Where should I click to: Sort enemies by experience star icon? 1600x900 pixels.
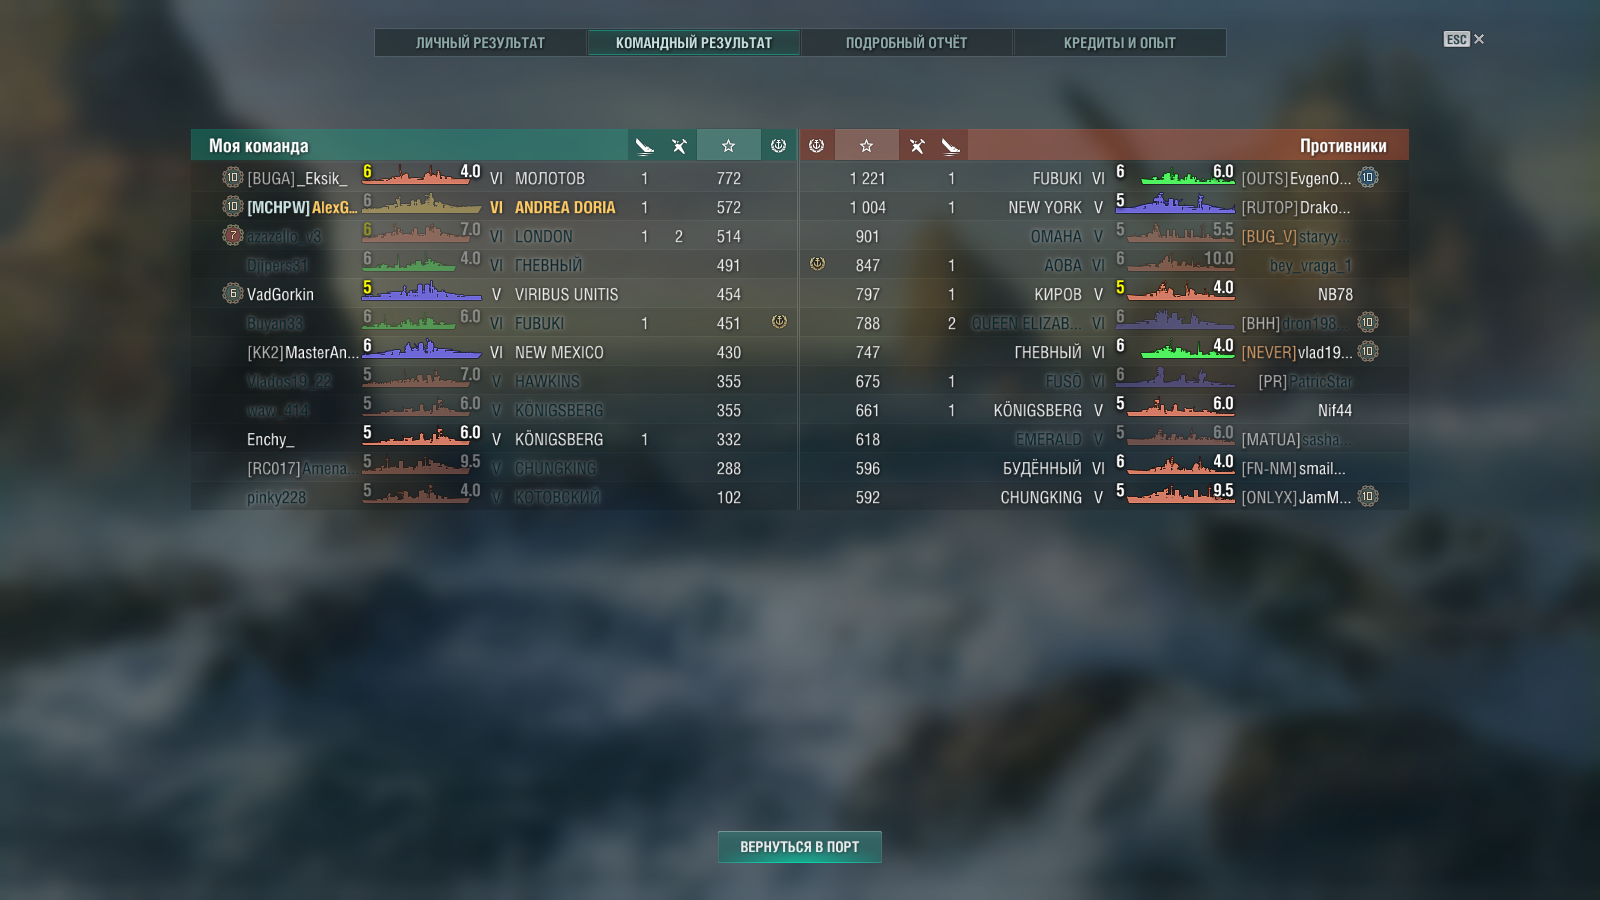click(866, 146)
